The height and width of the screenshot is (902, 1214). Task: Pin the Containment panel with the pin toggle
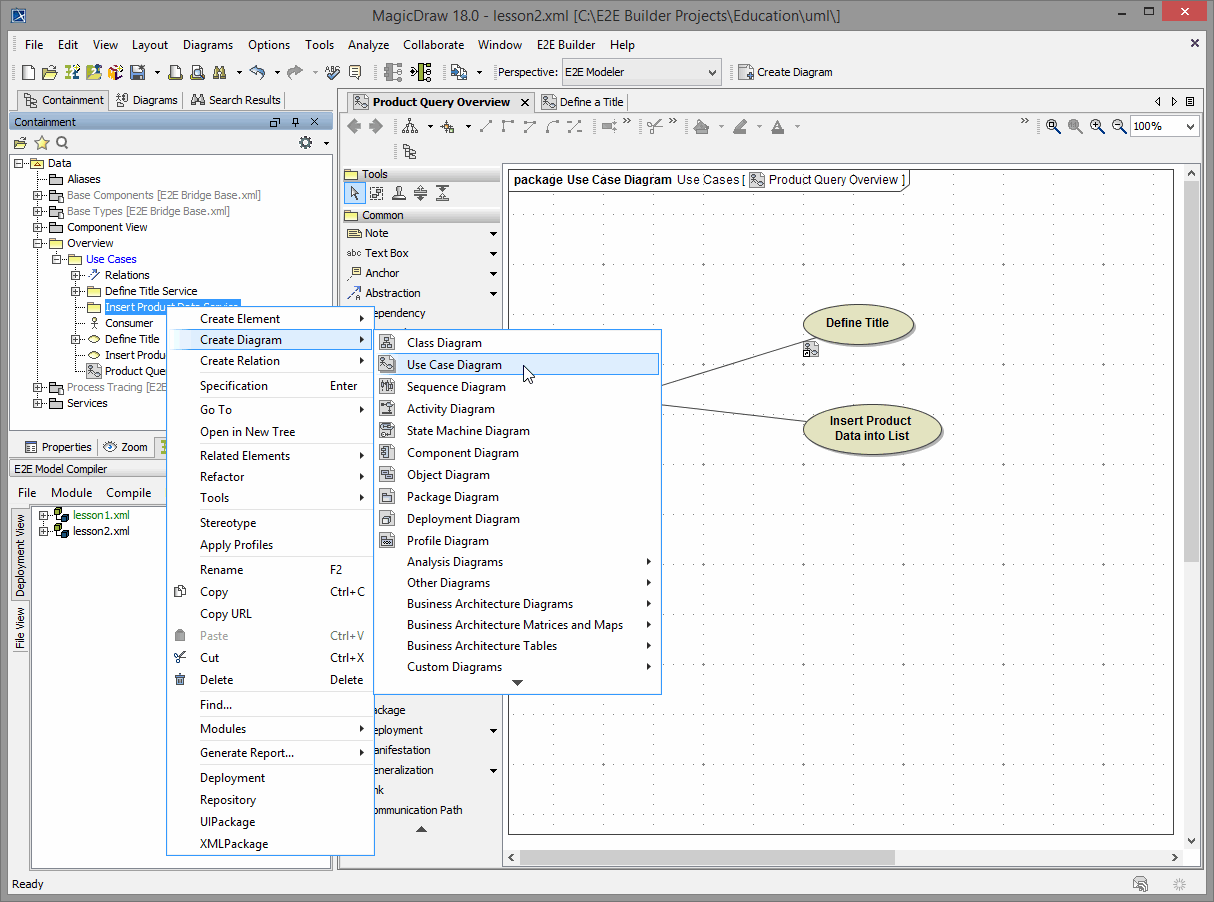(x=294, y=121)
